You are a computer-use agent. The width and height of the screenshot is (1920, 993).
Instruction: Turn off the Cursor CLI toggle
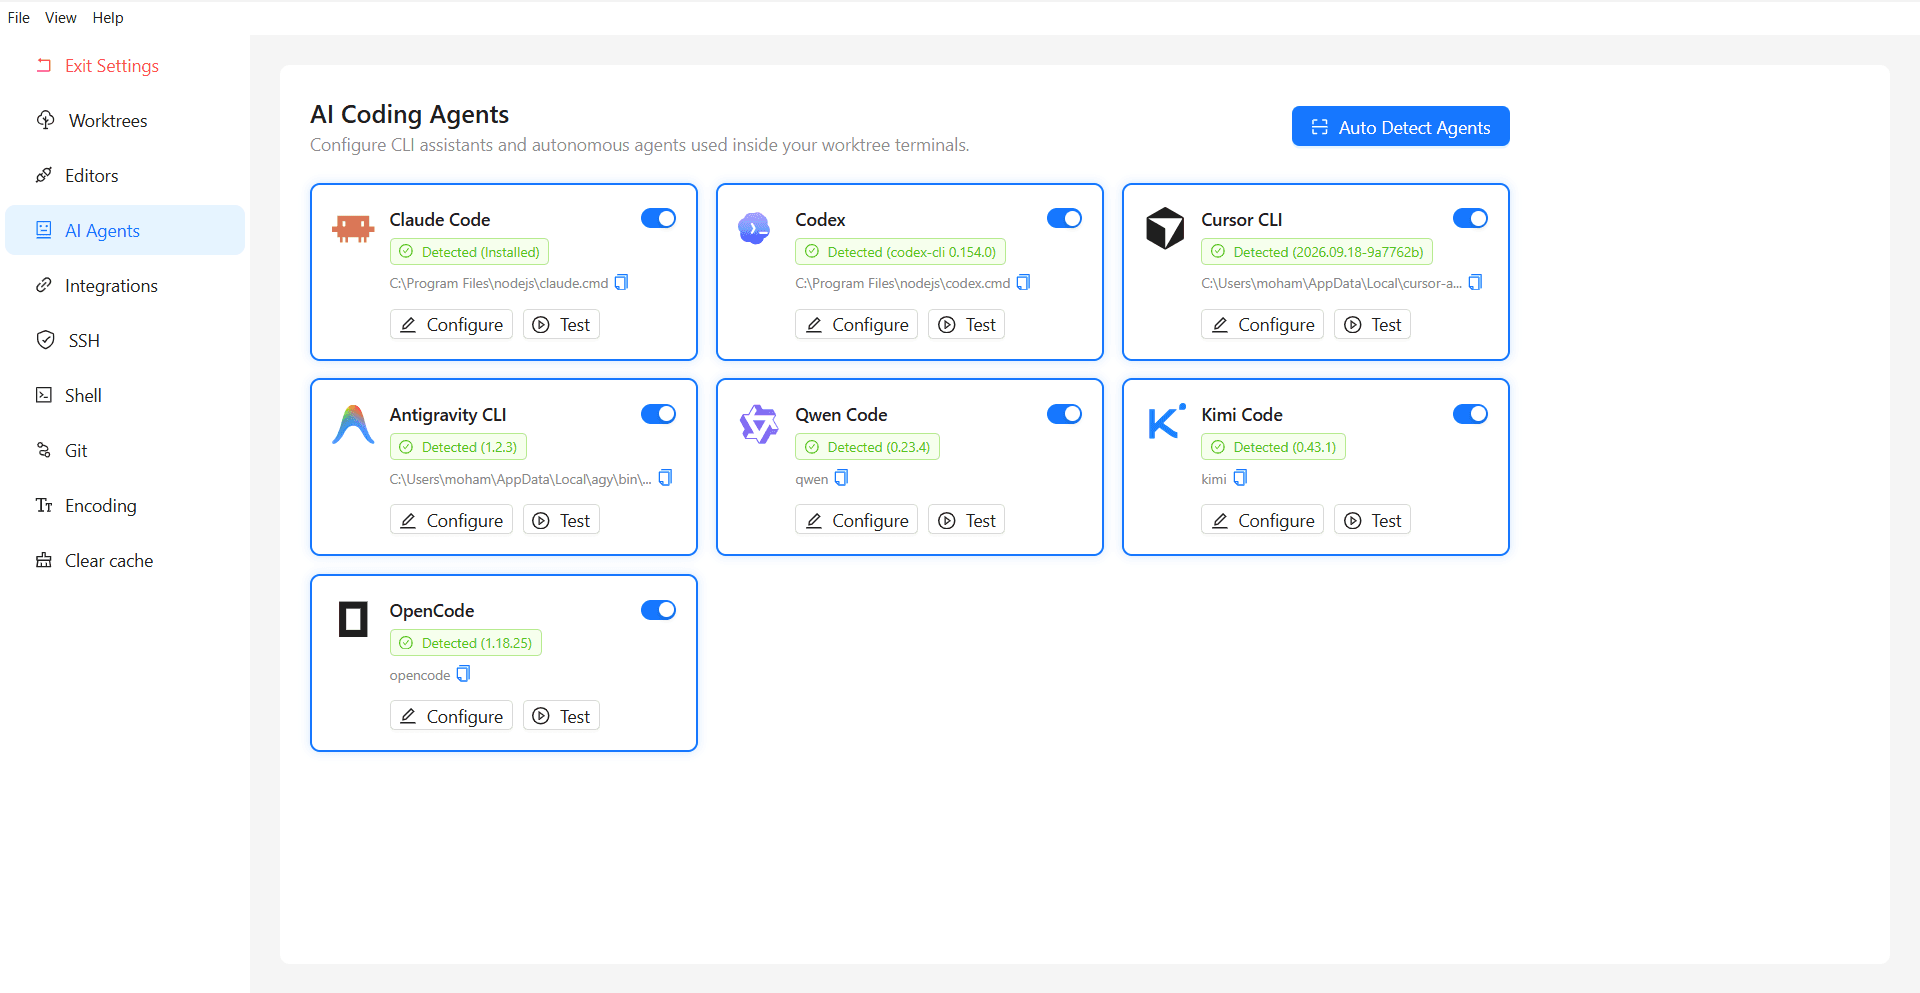[1471, 218]
